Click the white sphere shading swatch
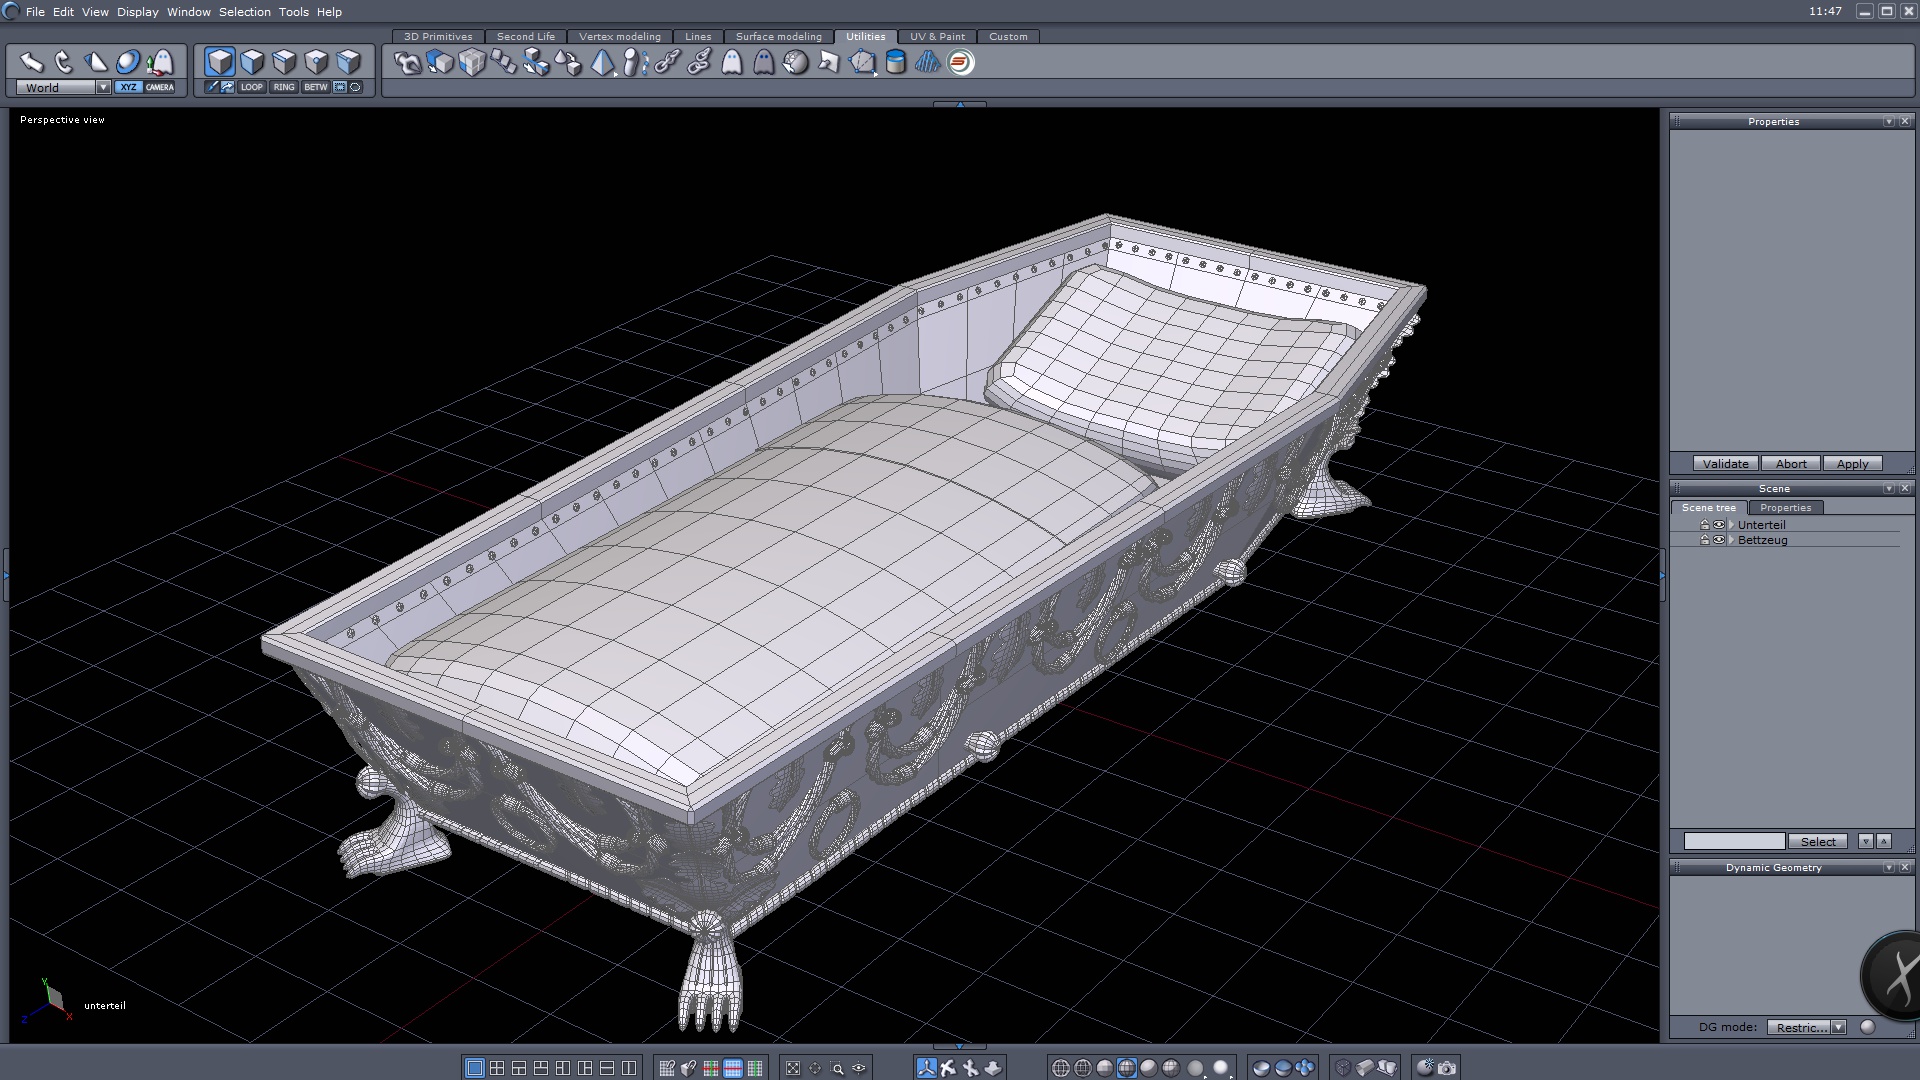Screen dimensions: 1920x1080 pyautogui.click(x=1220, y=1068)
